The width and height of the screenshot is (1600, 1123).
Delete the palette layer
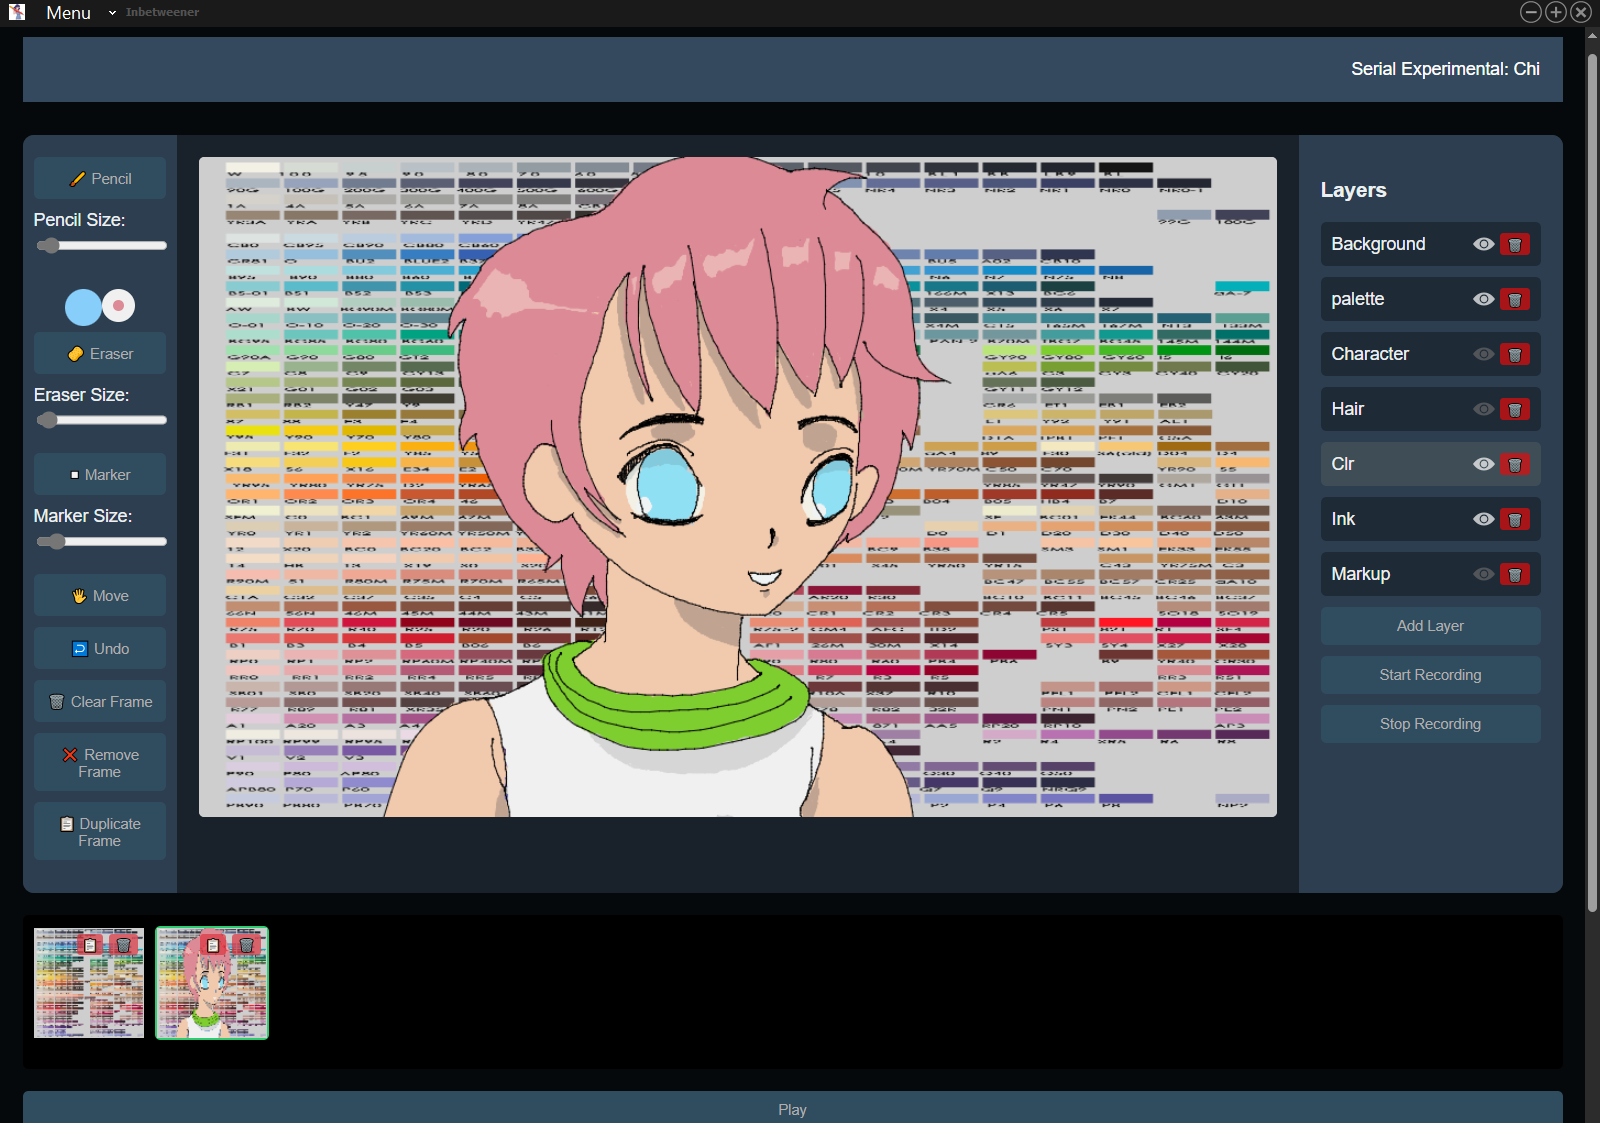pos(1515,299)
